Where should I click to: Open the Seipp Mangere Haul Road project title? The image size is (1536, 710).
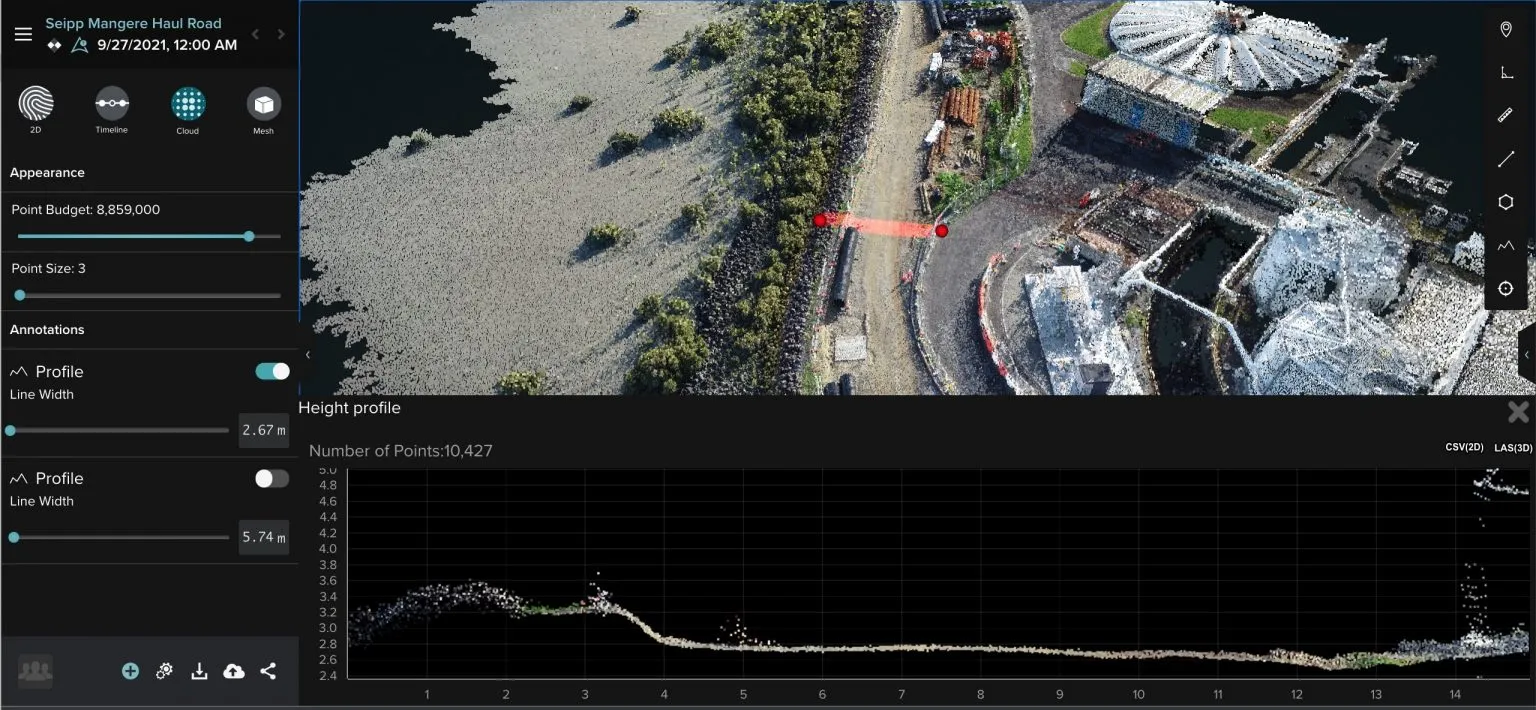click(x=134, y=23)
